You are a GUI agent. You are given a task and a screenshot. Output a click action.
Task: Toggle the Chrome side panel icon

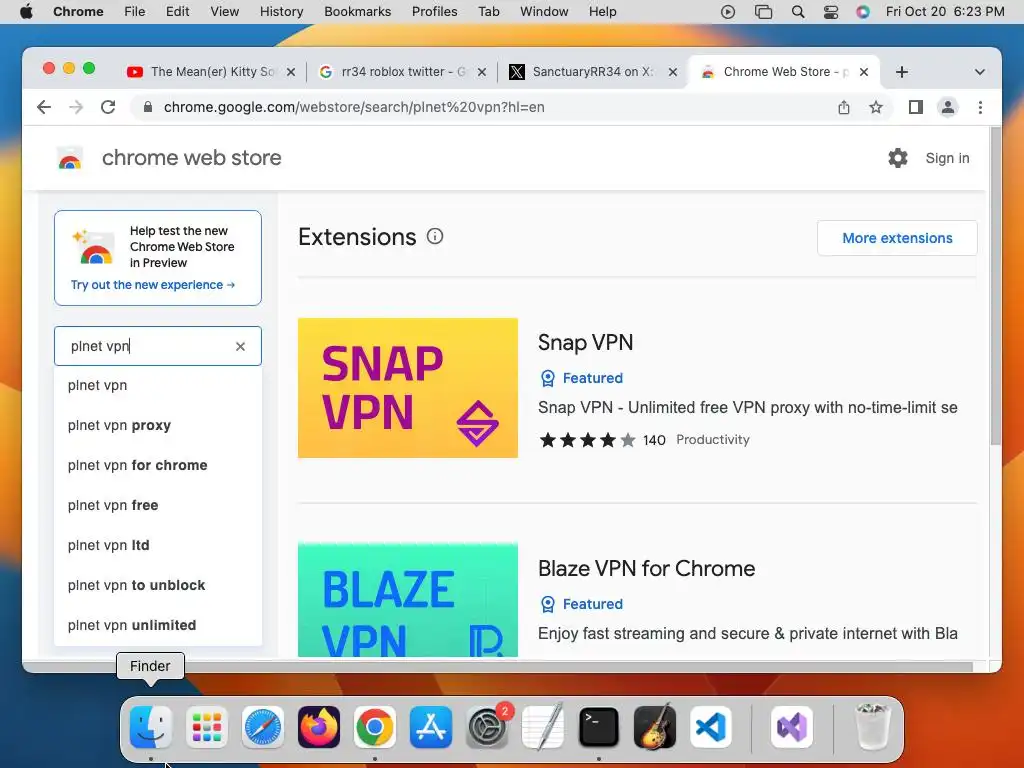point(916,107)
